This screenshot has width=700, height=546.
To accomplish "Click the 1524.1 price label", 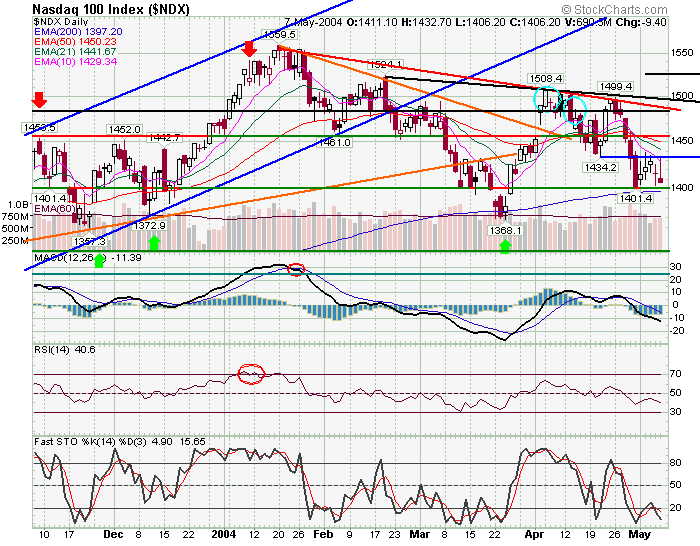I will pyautogui.click(x=386, y=65).
